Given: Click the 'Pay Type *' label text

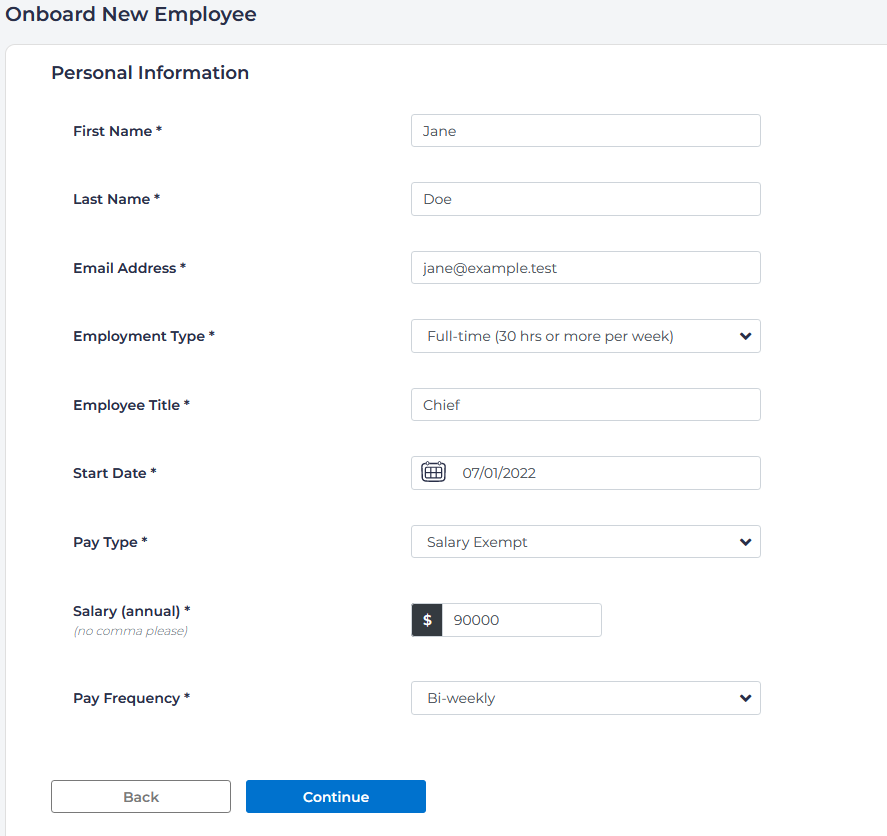Looking at the screenshot, I should tap(110, 542).
